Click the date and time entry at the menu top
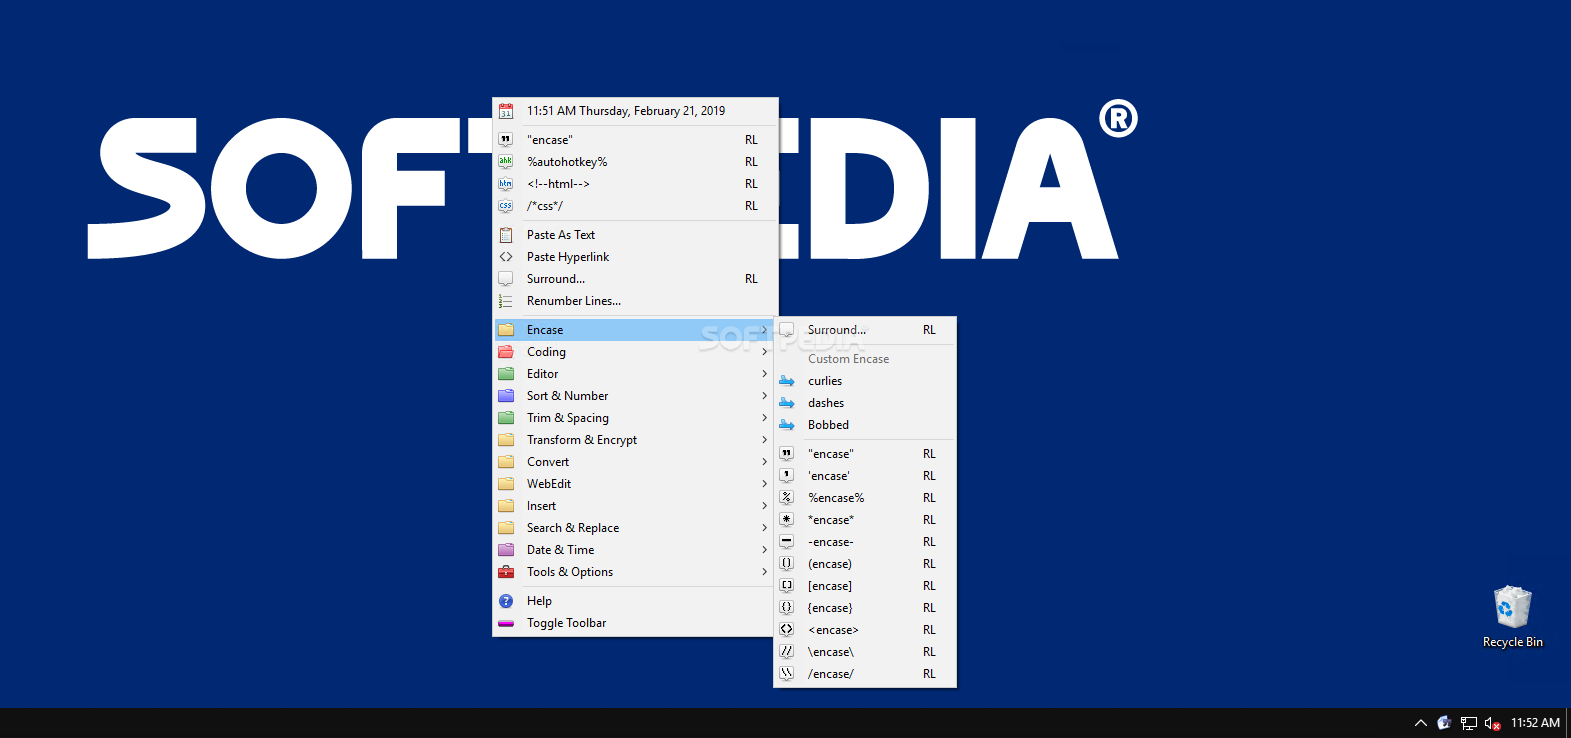 (x=635, y=111)
